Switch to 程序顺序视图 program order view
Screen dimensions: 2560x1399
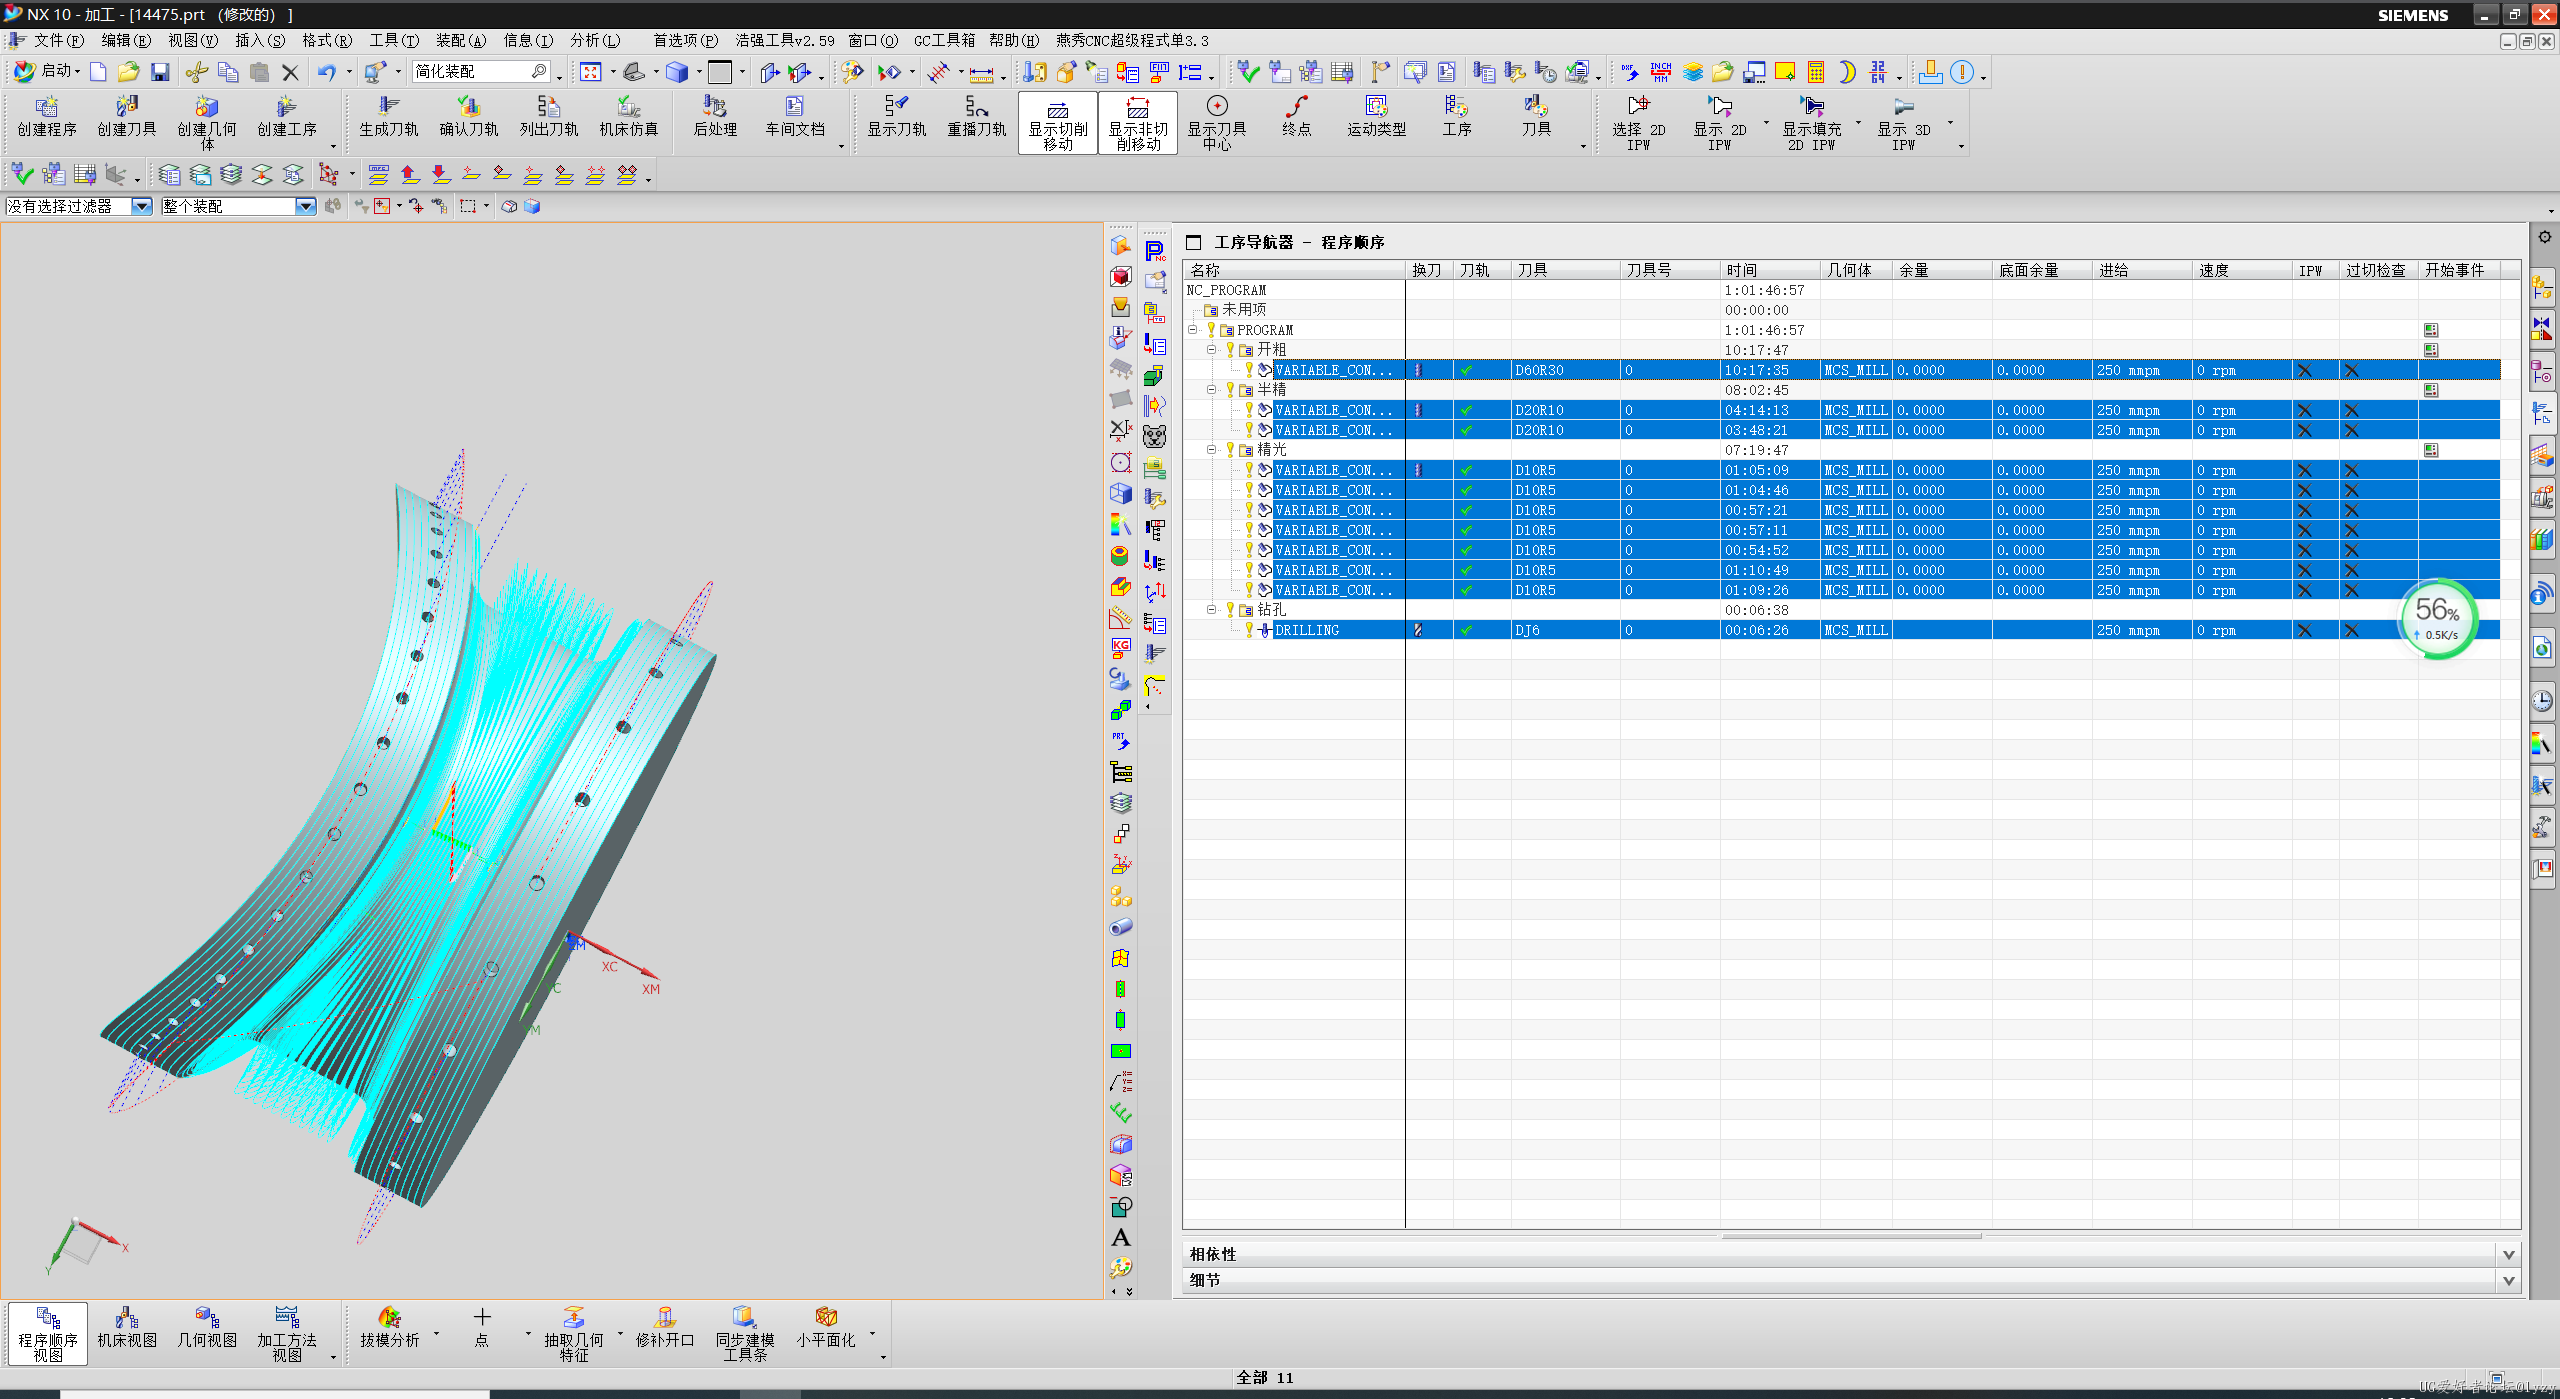[48, 1333]
